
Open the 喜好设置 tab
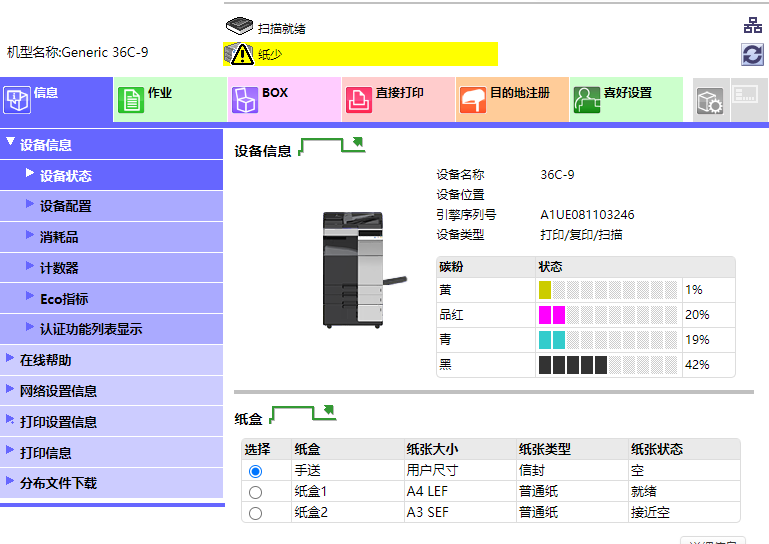click(626, 100)
